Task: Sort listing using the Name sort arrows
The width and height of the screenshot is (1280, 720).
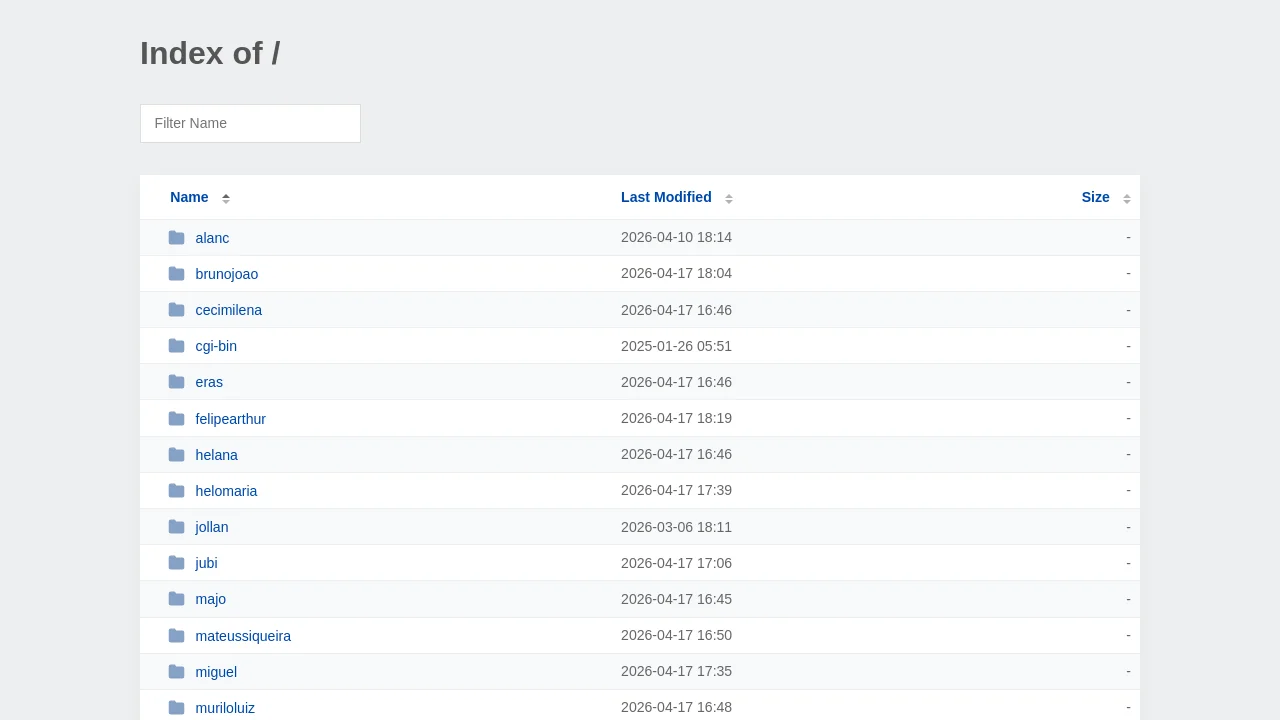Action: click(x=226, y=198)
